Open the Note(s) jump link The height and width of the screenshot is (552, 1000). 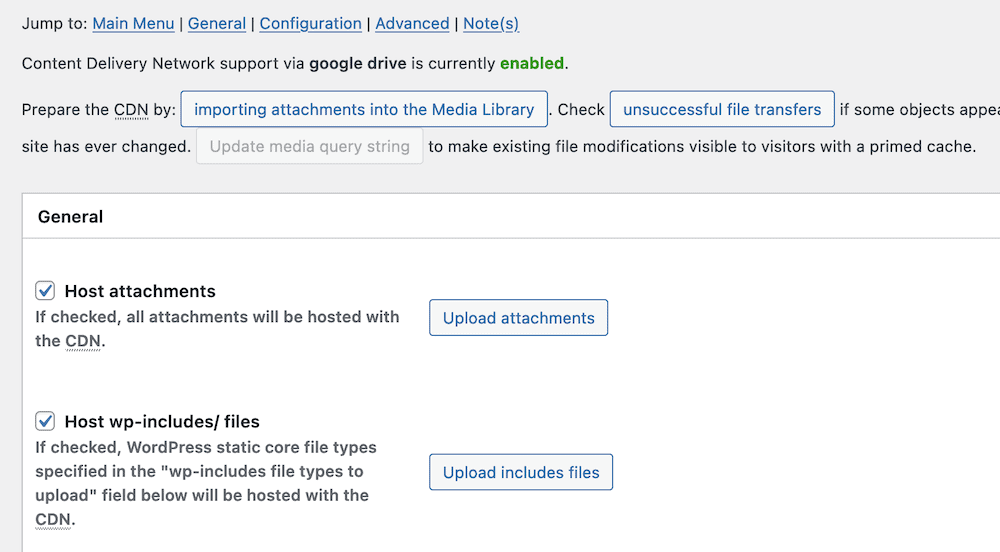click(x=490, y=23)
